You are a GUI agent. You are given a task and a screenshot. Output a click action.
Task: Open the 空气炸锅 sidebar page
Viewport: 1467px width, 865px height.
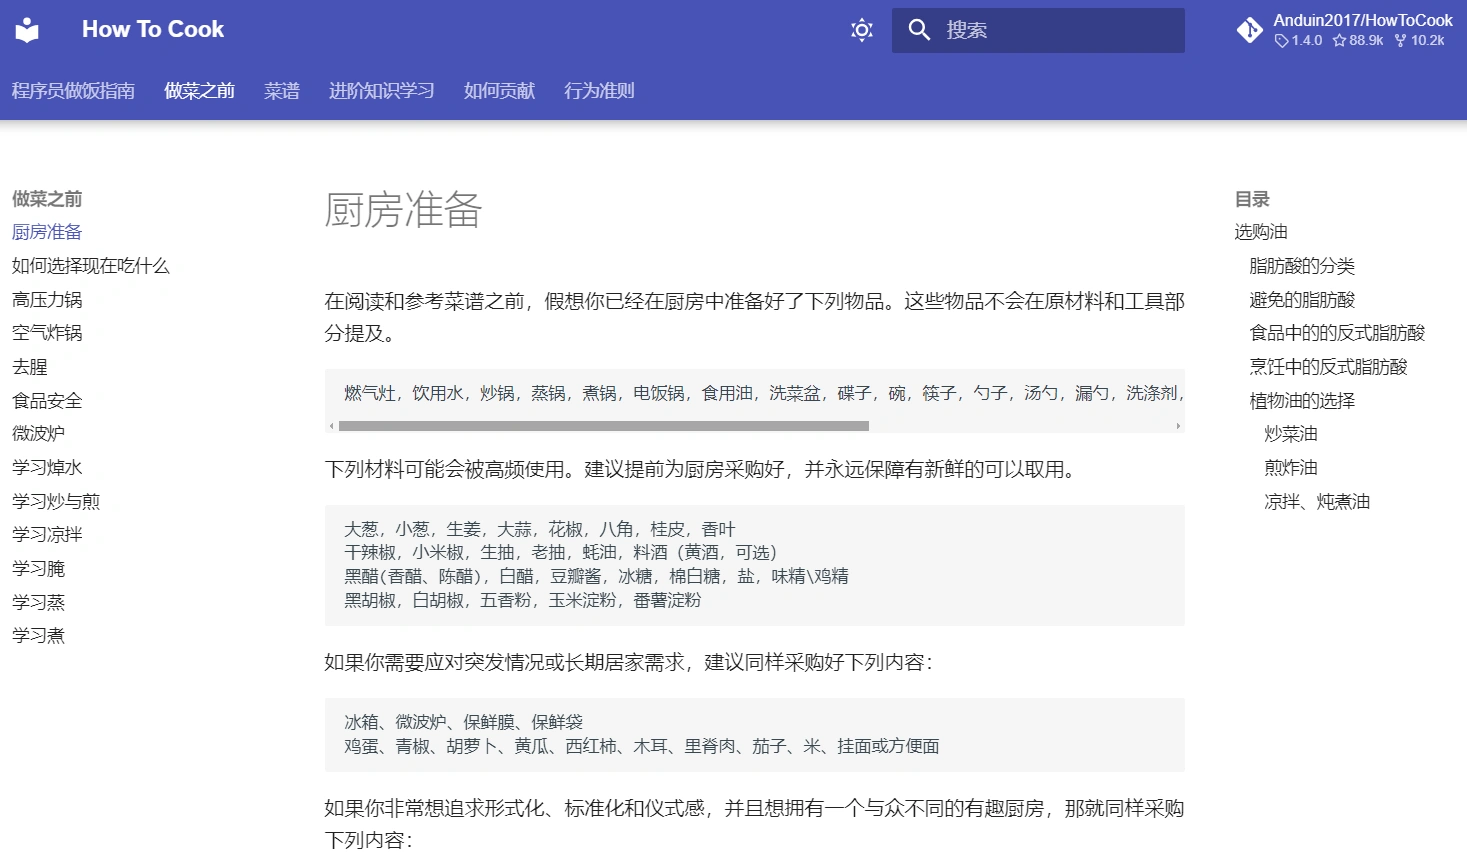47,333
